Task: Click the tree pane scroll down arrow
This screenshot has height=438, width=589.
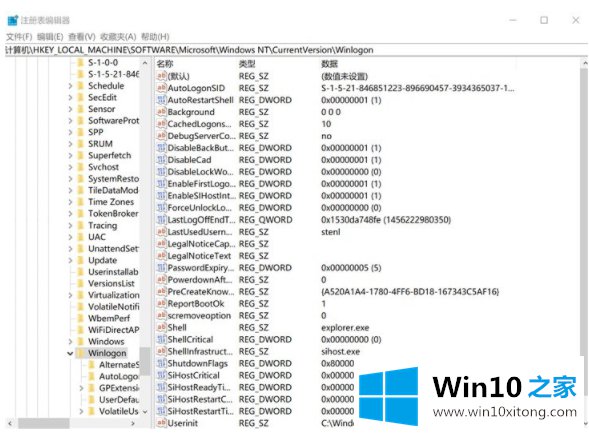Action: pos(145,412)
